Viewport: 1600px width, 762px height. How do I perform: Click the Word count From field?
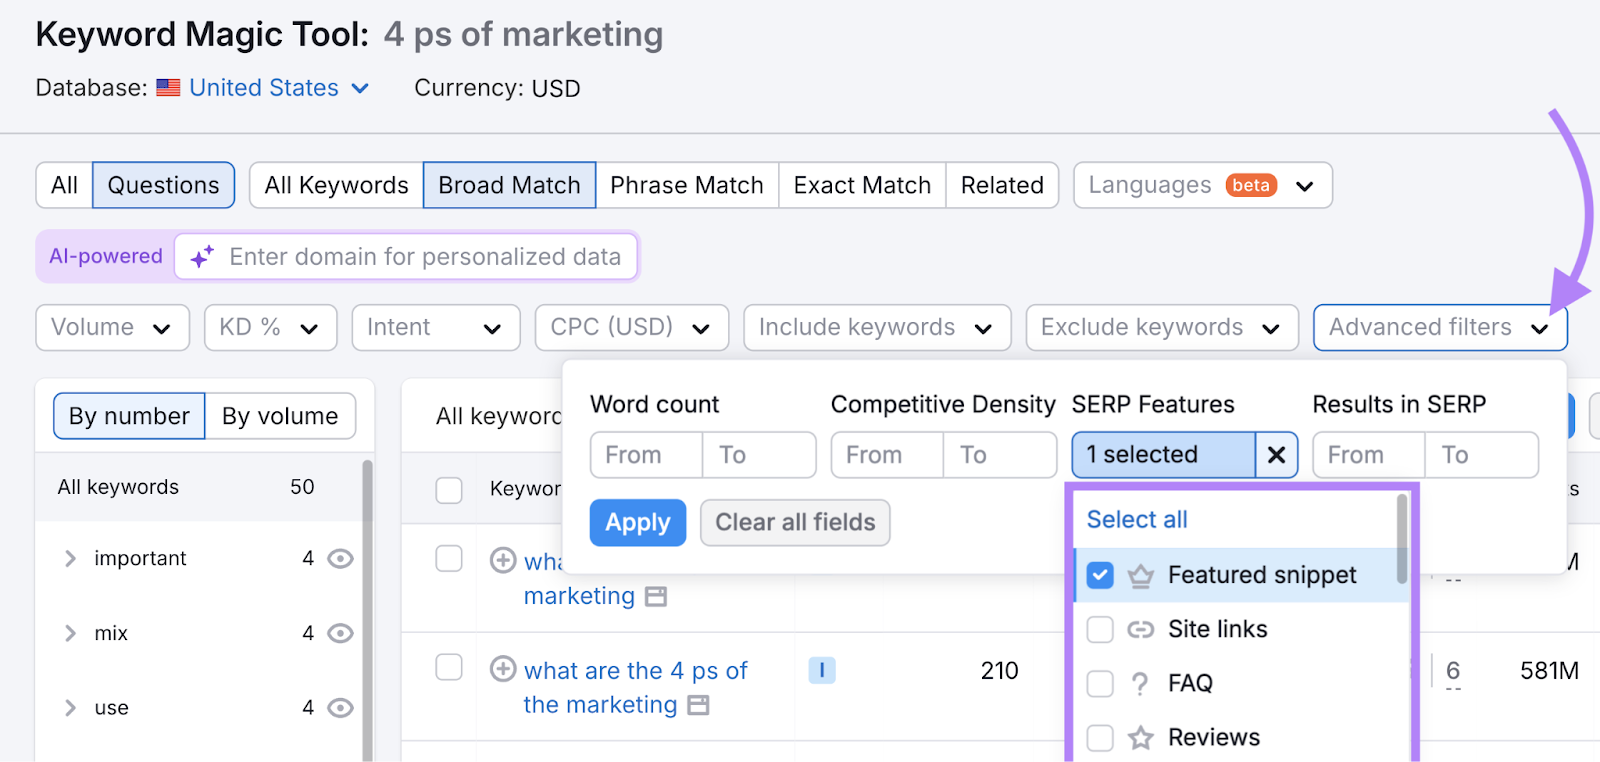[x=646, y=455]
